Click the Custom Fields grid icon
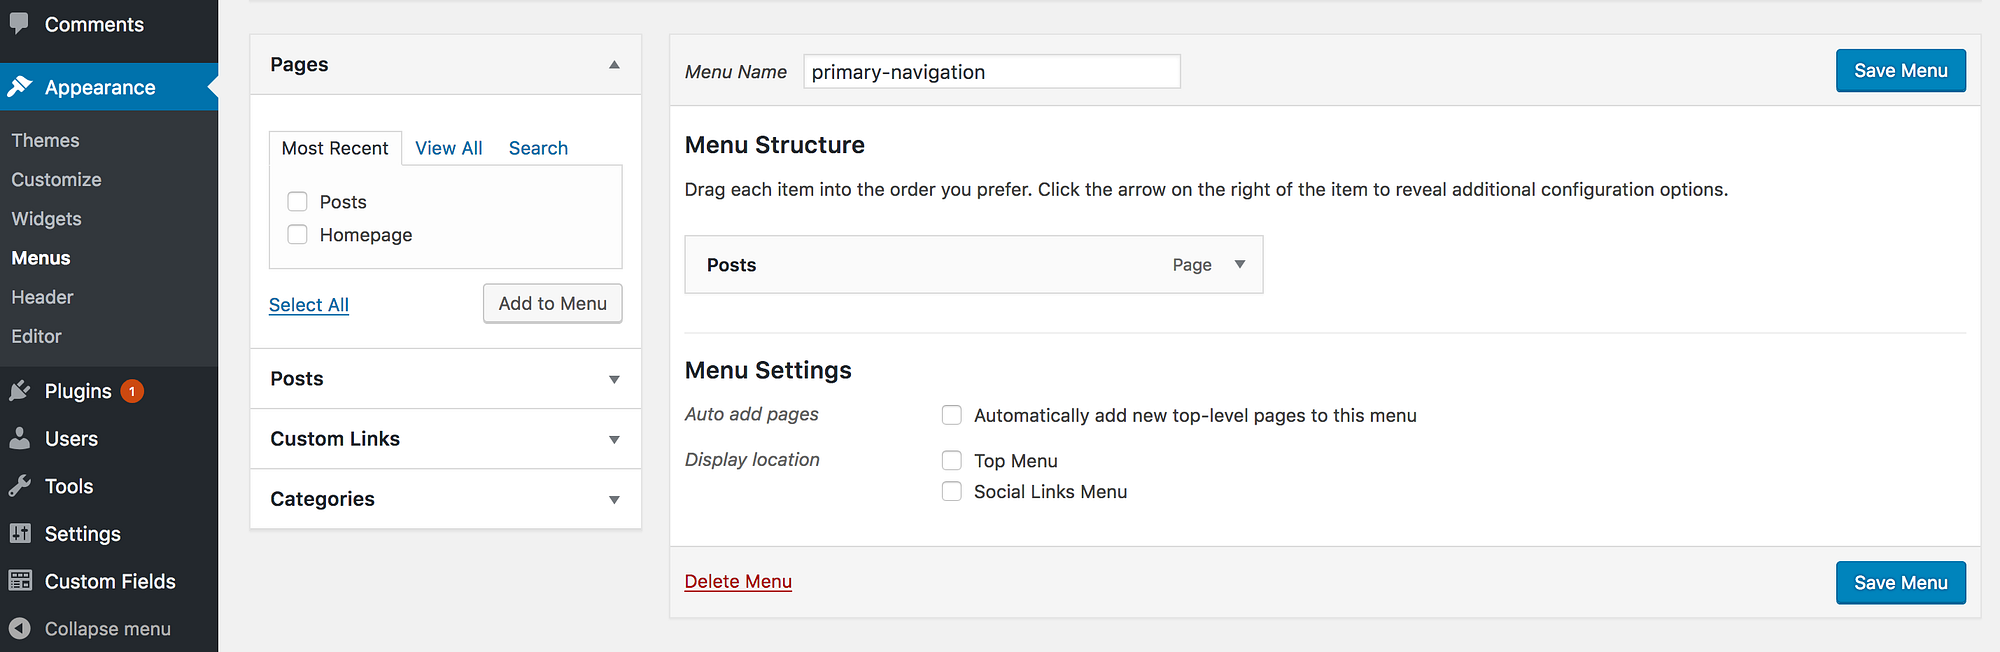2000x652 pixels. click(20, 581)
